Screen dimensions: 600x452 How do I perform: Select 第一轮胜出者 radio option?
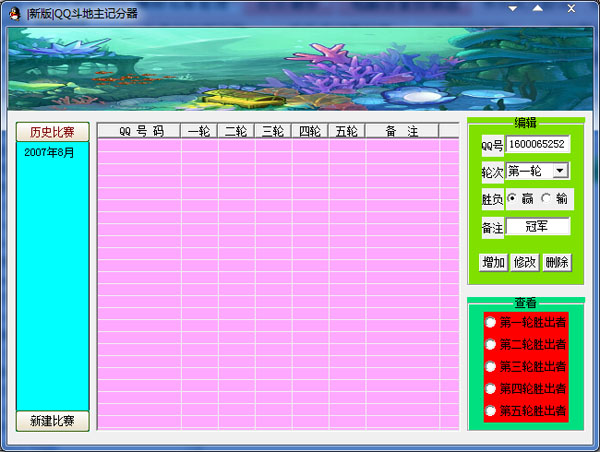pos(491,322)
